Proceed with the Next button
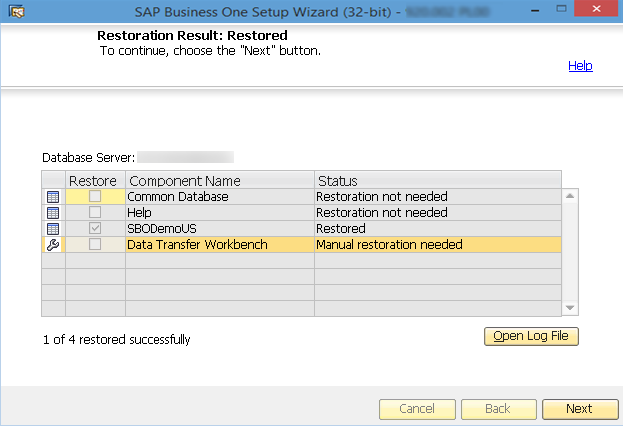Image resolution: width=623 pixels, height=426 pixels. click(x=580, y=409)
